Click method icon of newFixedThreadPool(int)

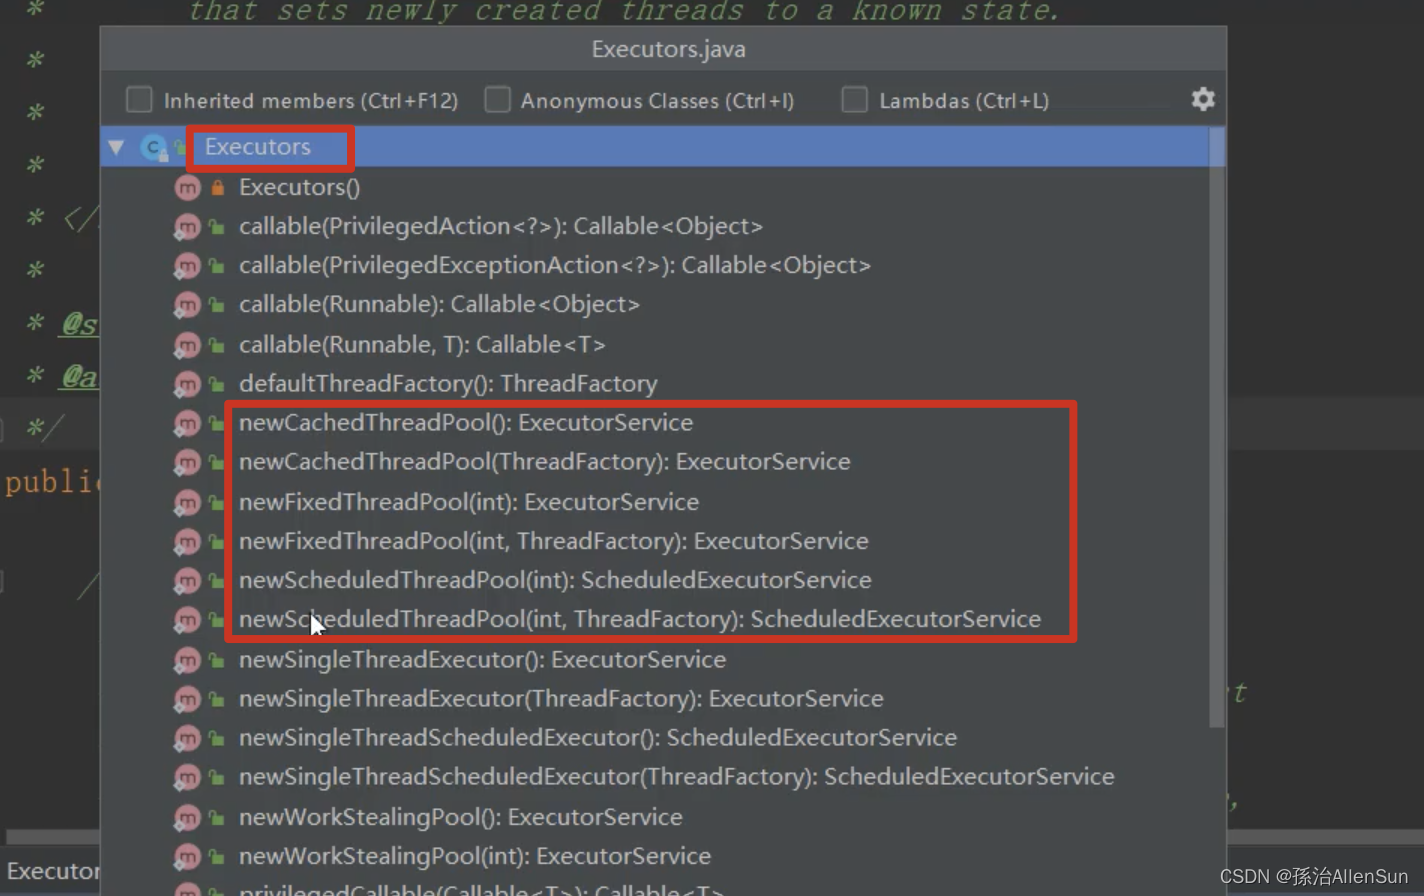tap(187, 502)
